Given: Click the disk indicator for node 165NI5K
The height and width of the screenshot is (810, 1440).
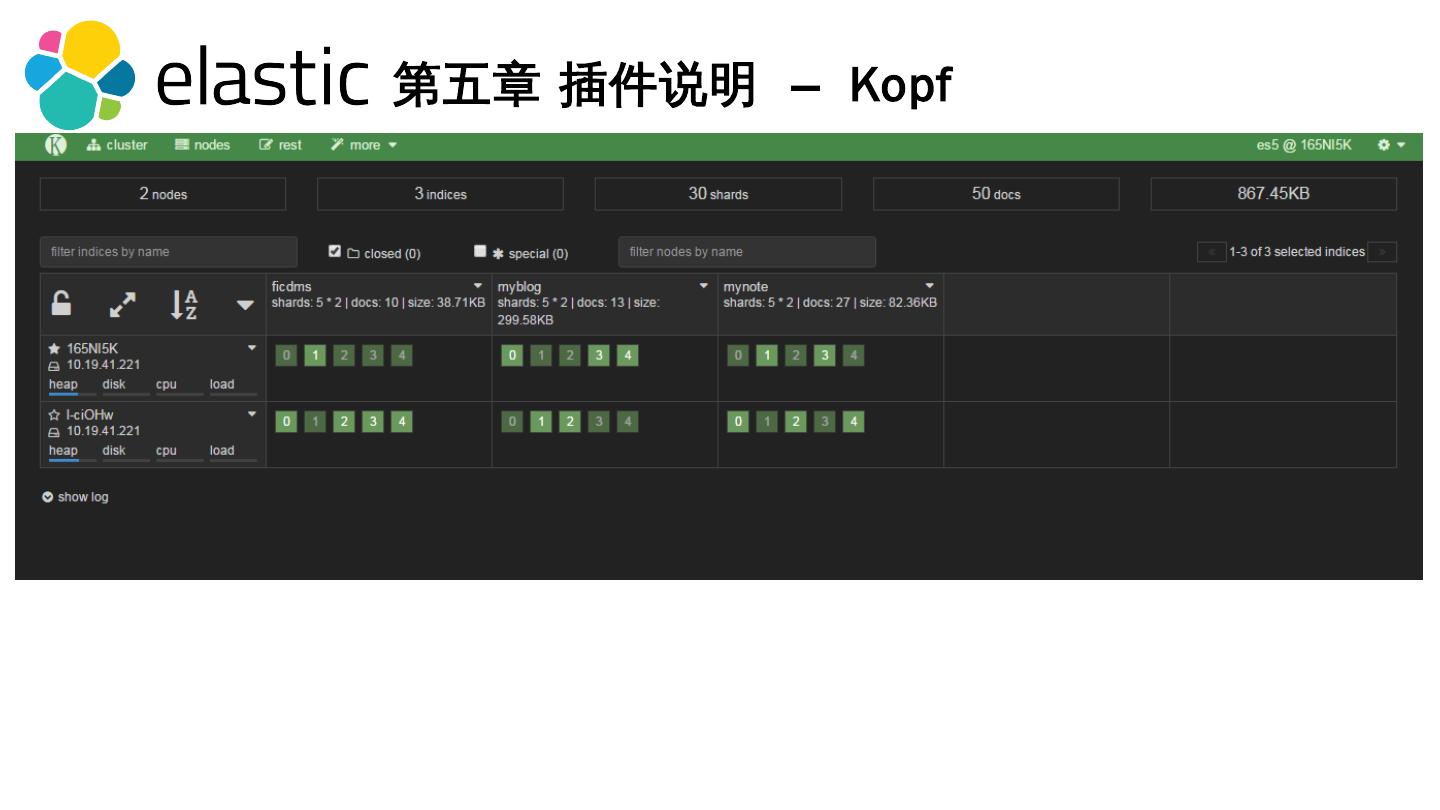Looking at the screenshot, I should point(125,387).
